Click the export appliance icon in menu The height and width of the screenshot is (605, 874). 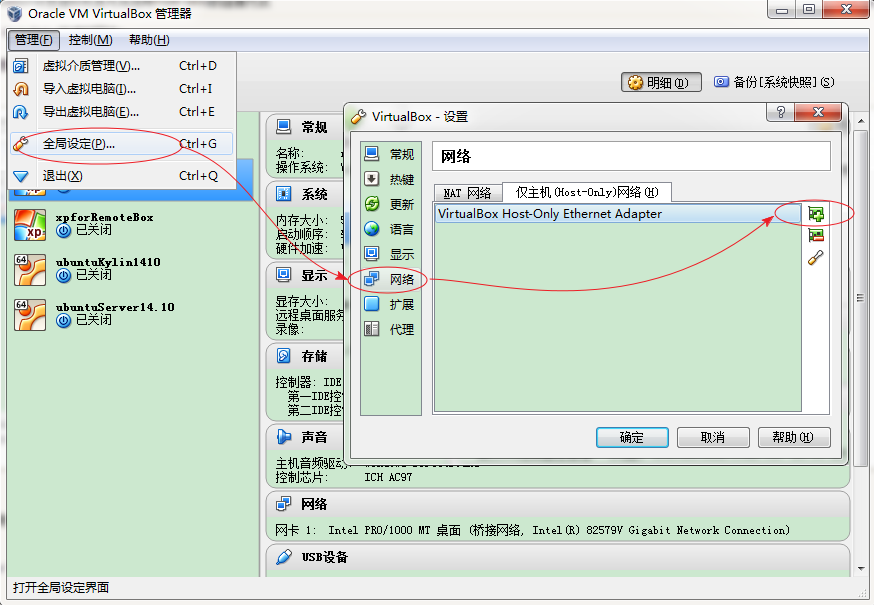click(21, 112)
